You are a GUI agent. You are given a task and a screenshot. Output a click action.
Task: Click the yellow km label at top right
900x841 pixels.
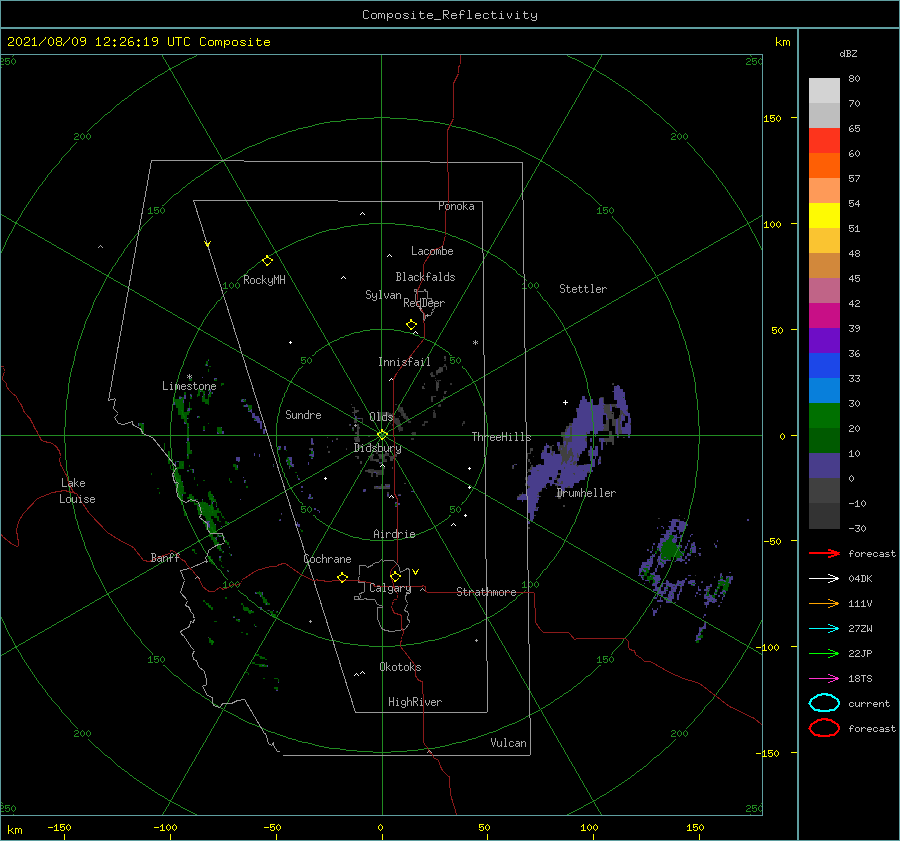coord(782,42)
